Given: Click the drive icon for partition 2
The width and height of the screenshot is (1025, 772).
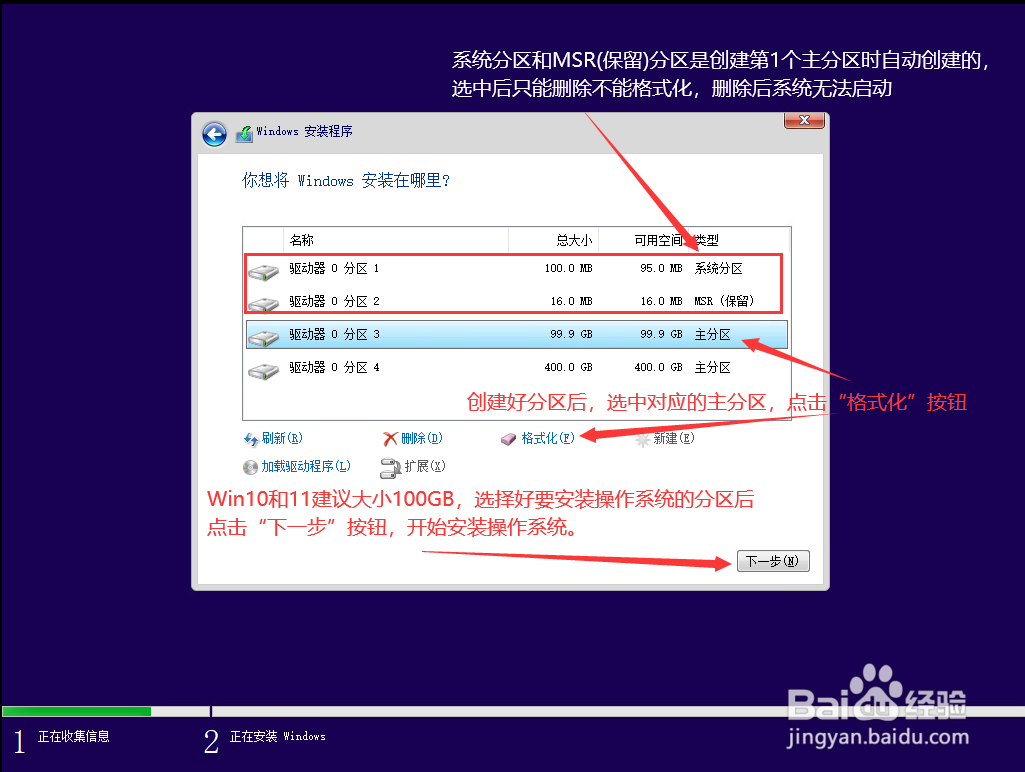Looking at the screenshot, I should pyautogui.click(x=264, y=303).
